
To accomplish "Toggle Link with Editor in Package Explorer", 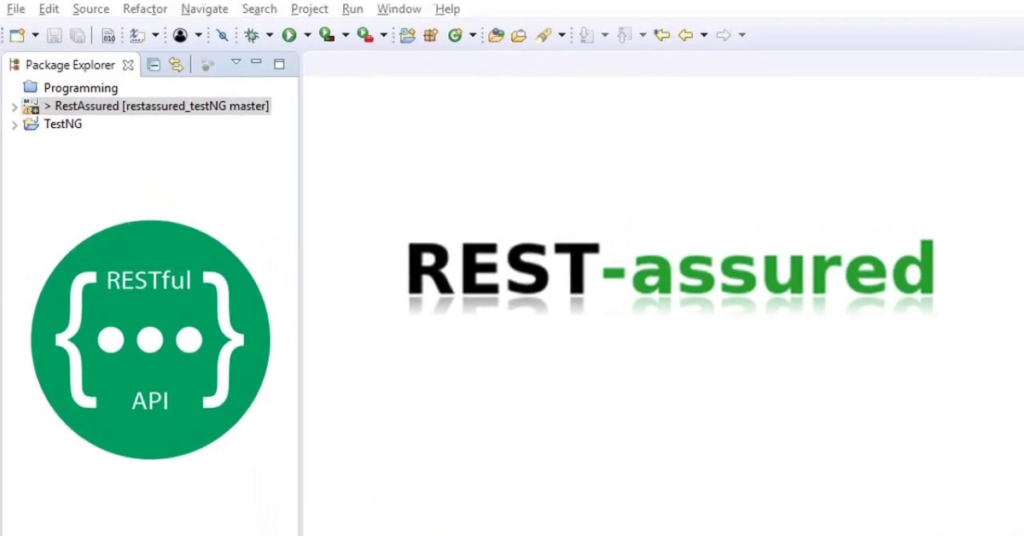I will point(176,65).
